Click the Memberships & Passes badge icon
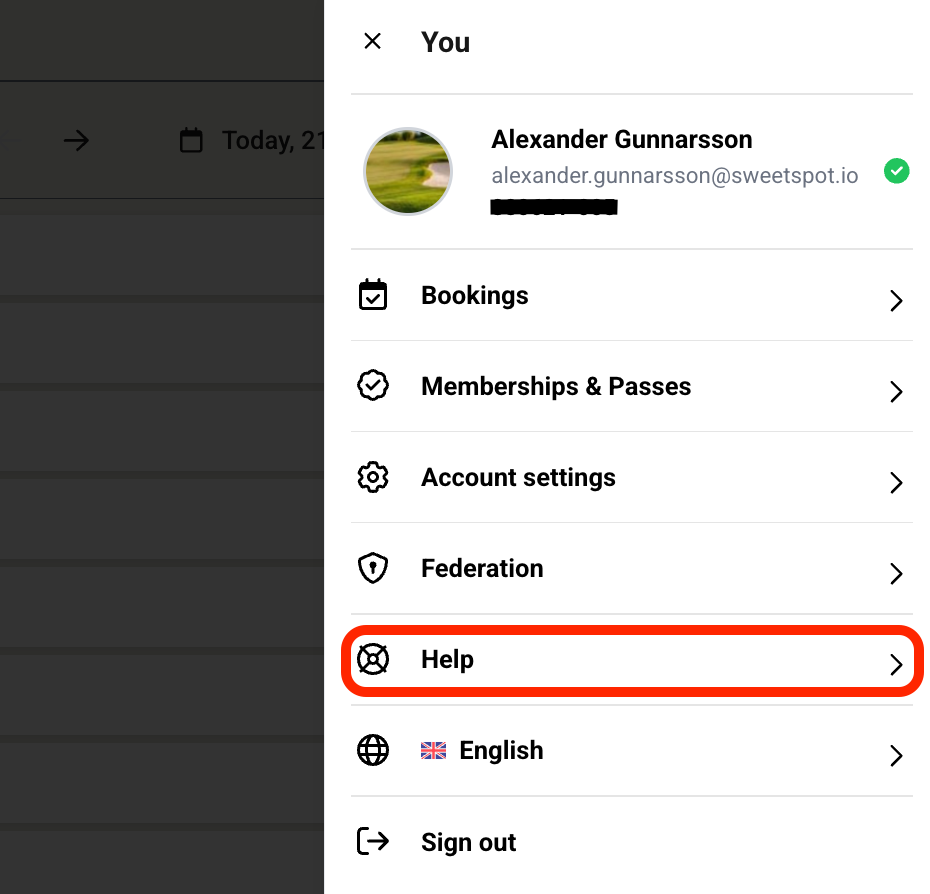This screenshot has height=894, width=930. 373,387
